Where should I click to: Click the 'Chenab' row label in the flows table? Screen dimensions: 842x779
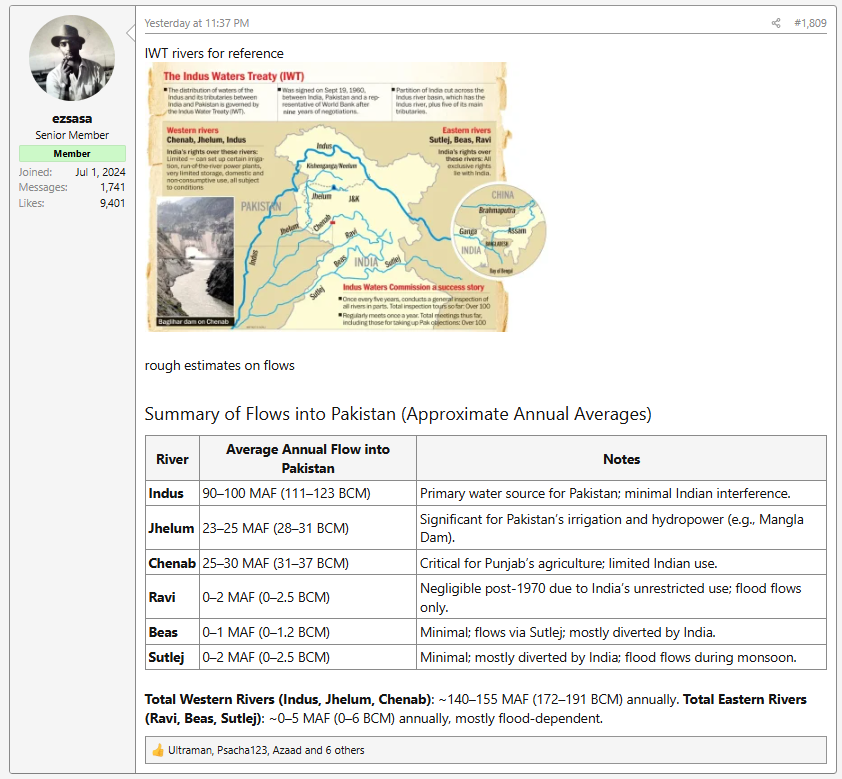172,563
